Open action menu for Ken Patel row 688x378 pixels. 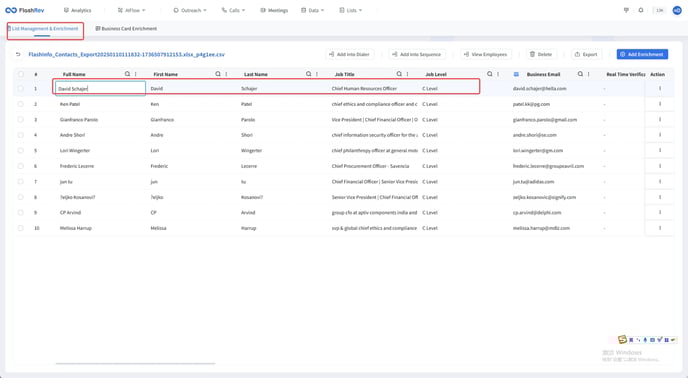pyautogui.click(x=659, y=104)
